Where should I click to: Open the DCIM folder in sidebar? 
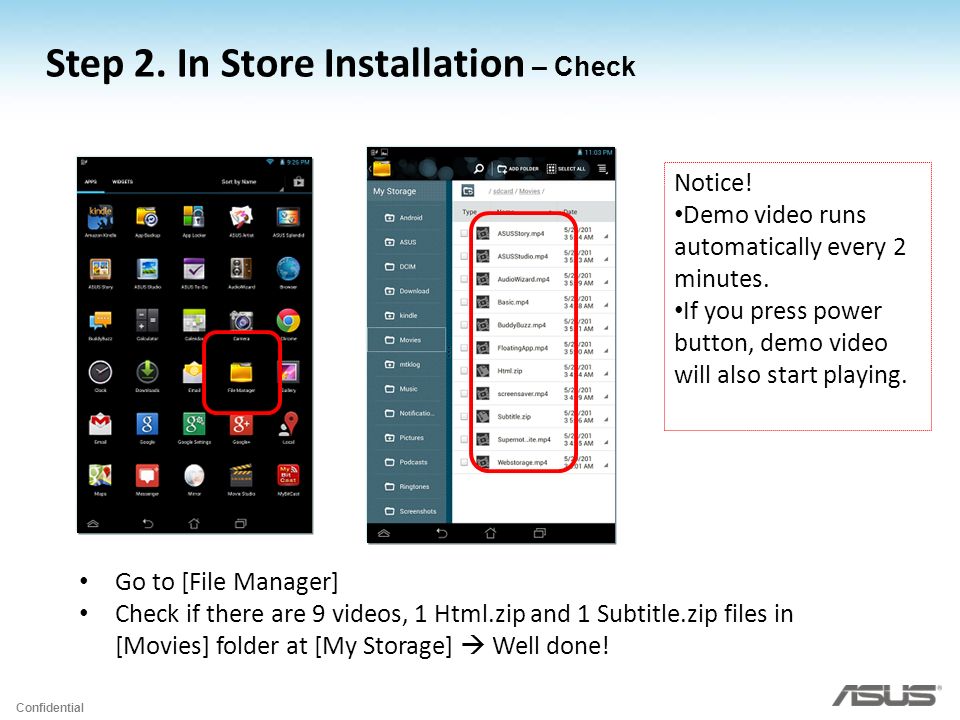pos(407,266)
